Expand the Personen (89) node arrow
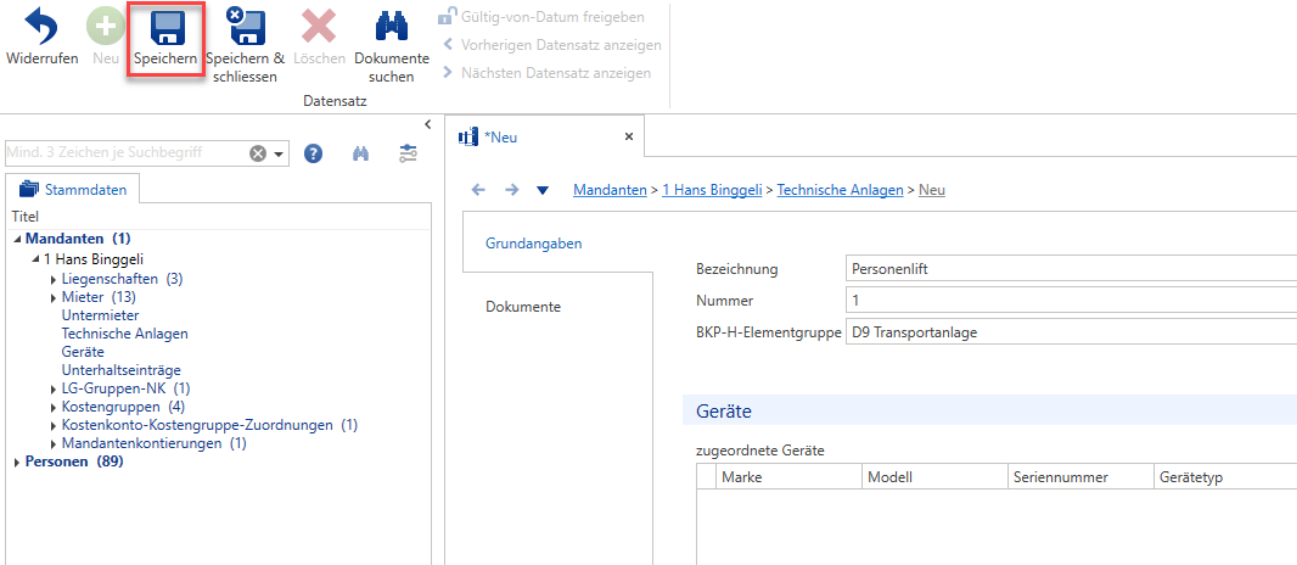The image size is (1297, 565). (17, 462)
